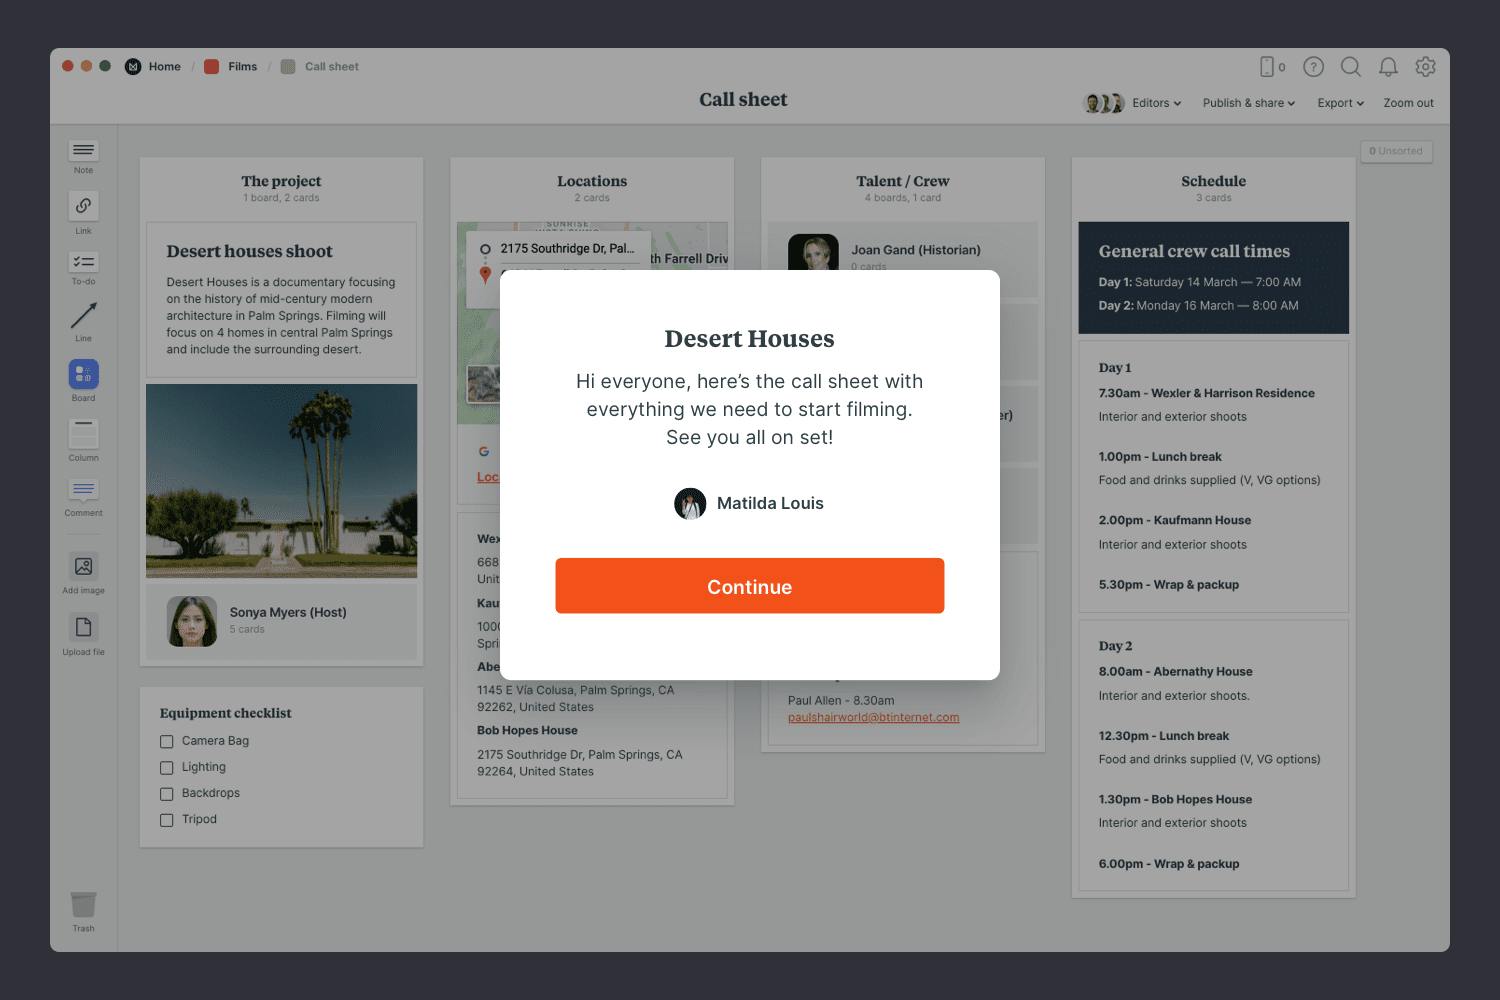Viewport: 1500px width, 1000px height.
Task: Select the Link tool in sidebar
Action: (x=83, y=206)
